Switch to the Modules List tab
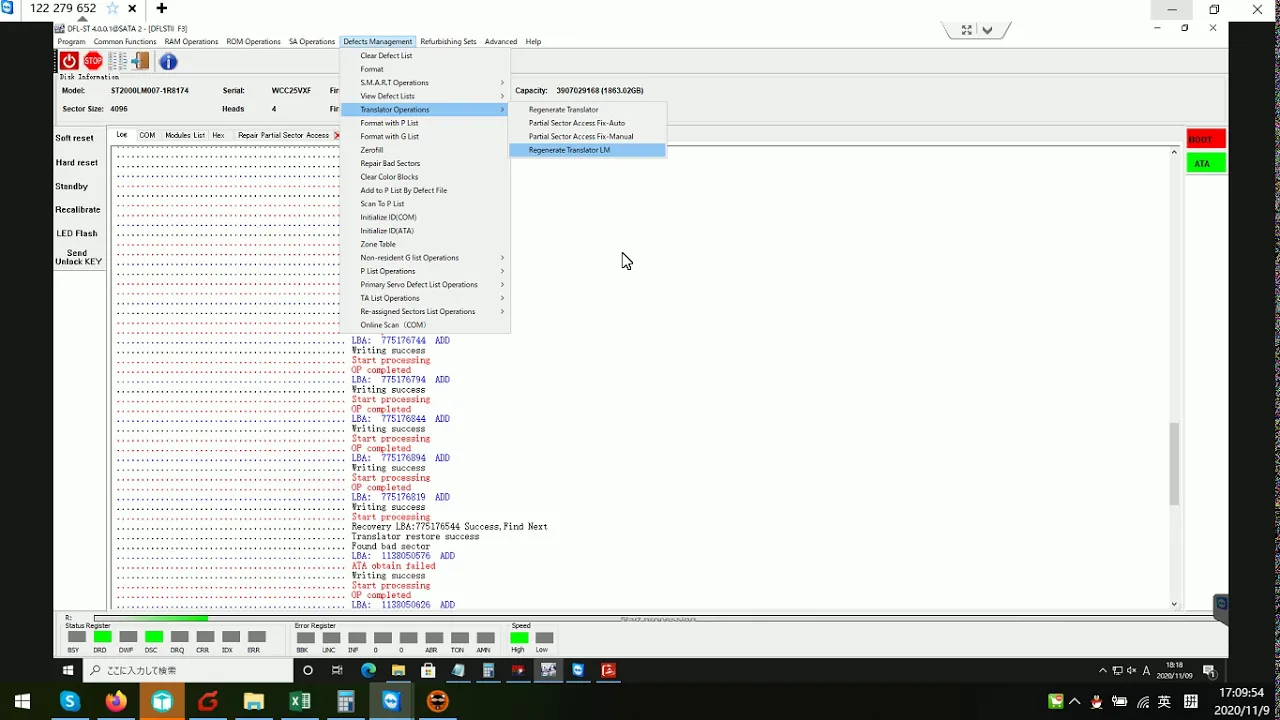Image resolution: width=1280 pixels, height=720 pixels. tap(185, 135)
